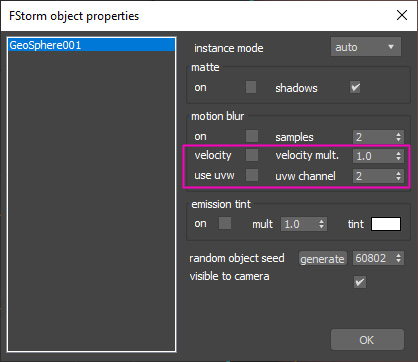Click the visible to camera label
Viewport: 418px width, 362px height.
click(229, 276)
